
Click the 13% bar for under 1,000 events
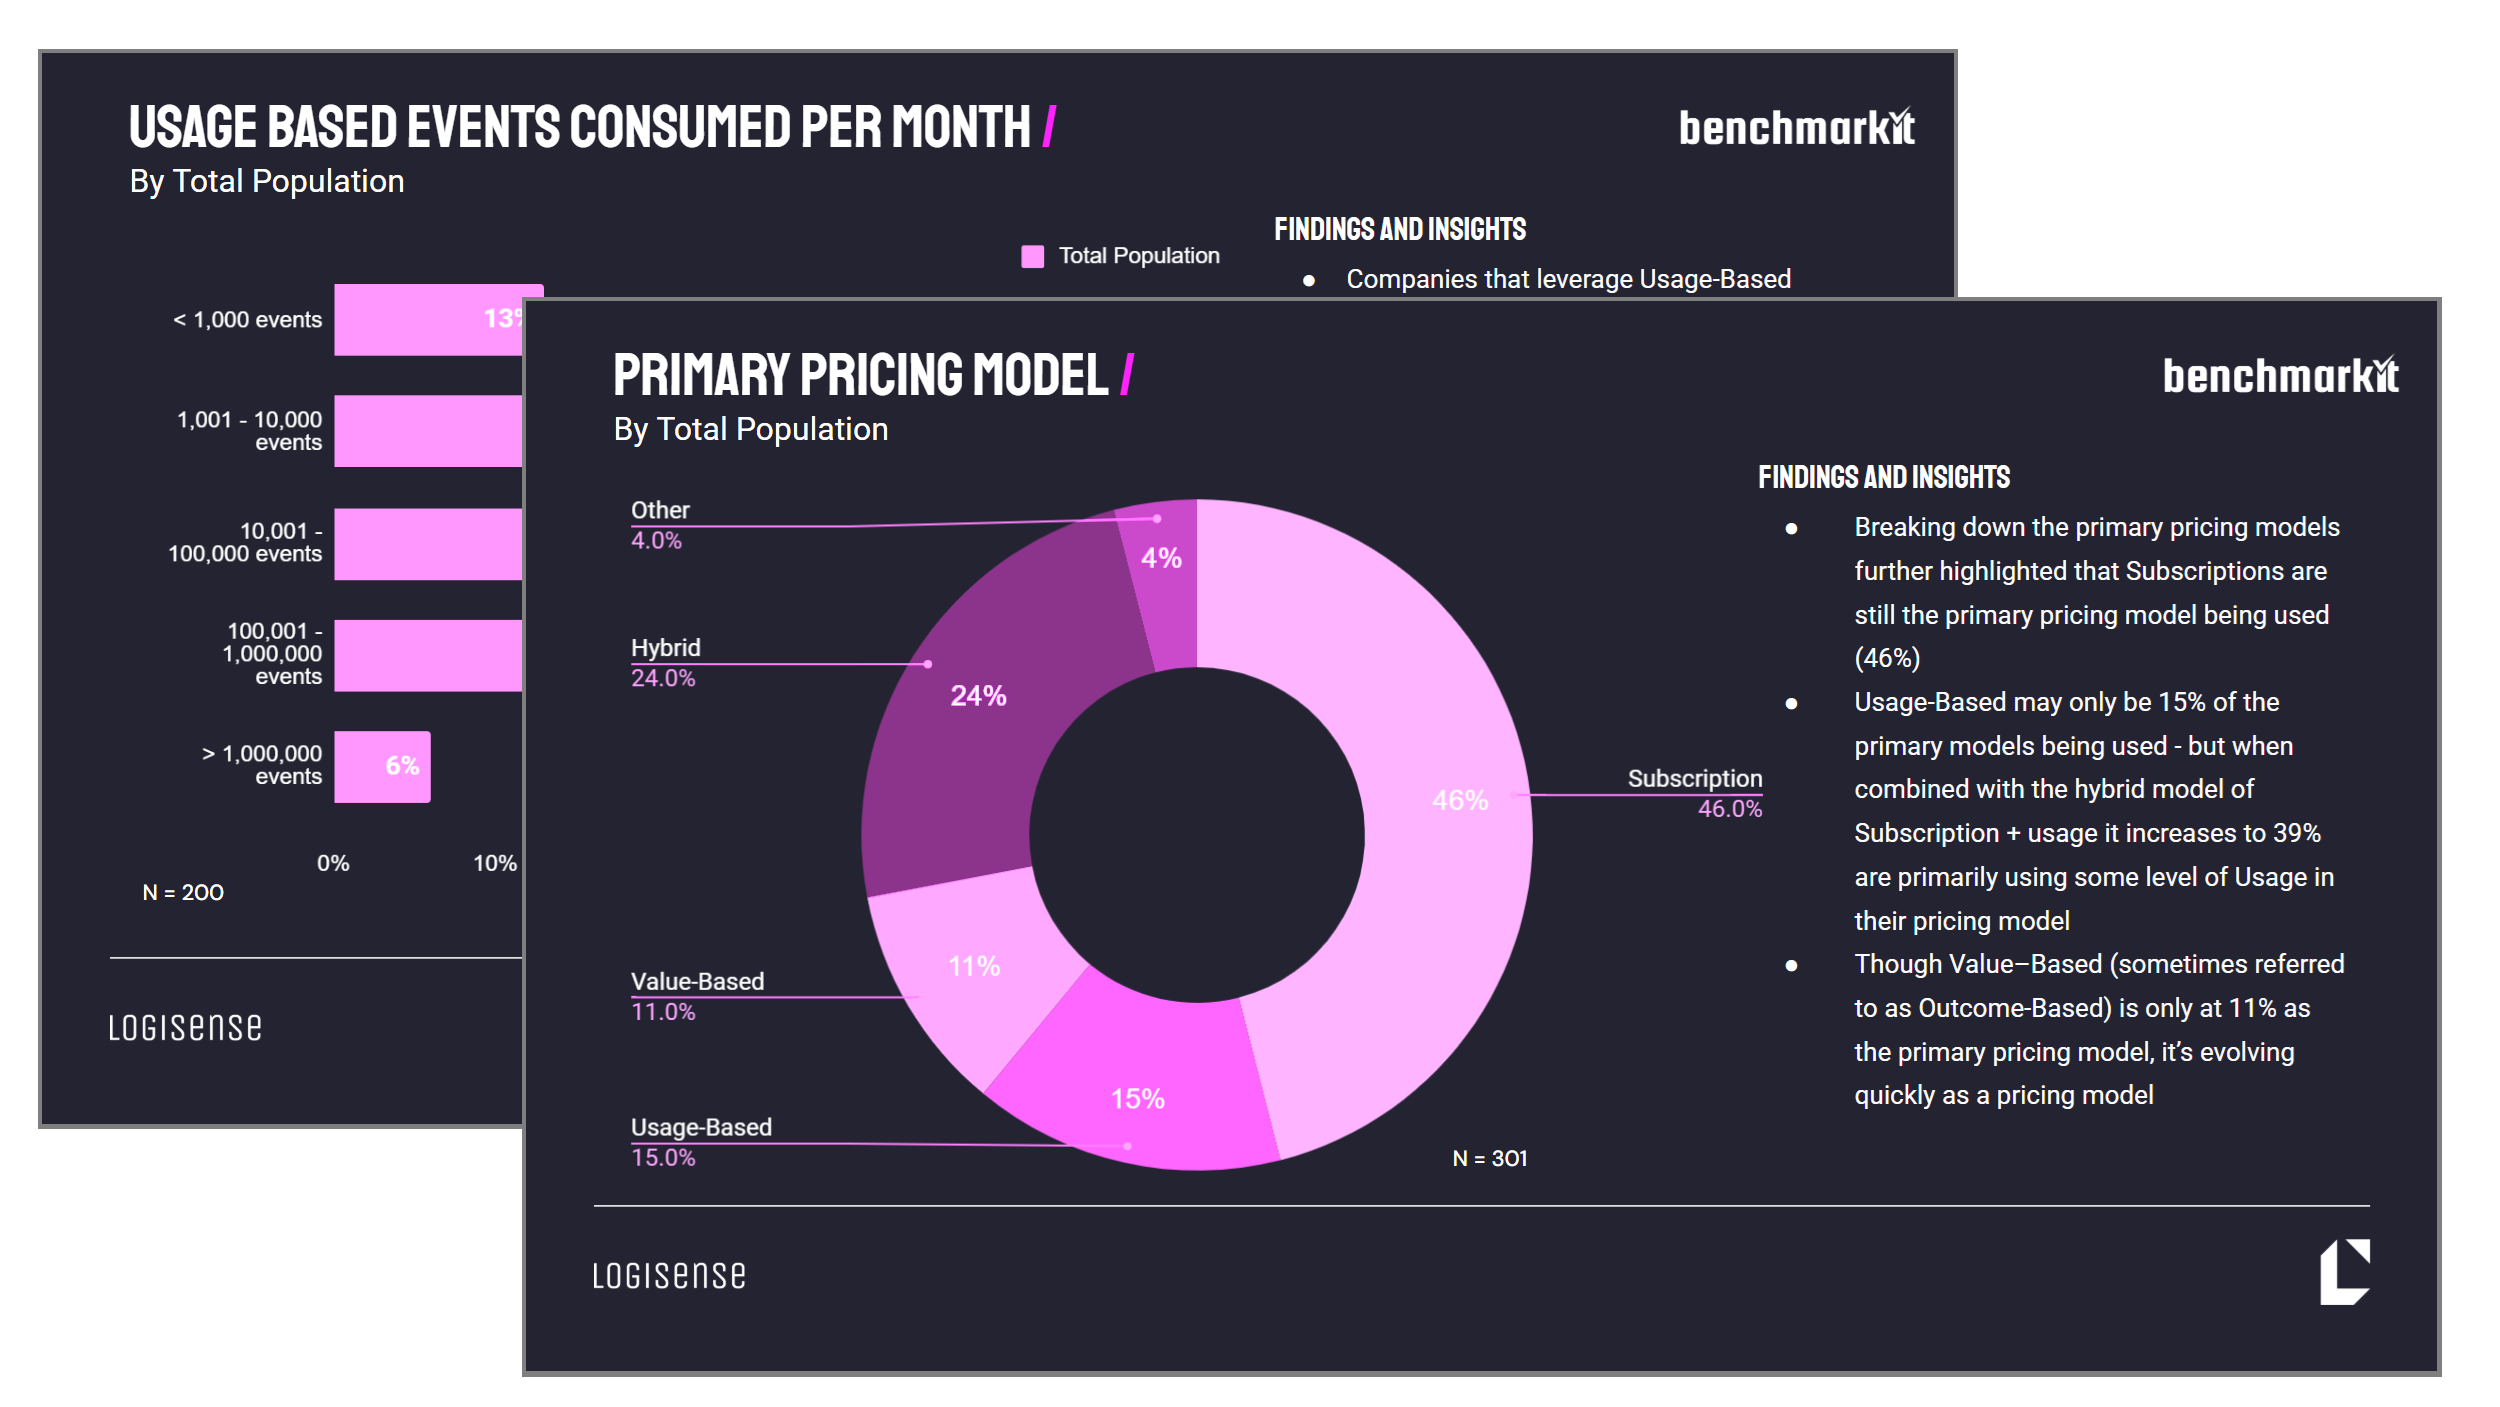point(428,320)
